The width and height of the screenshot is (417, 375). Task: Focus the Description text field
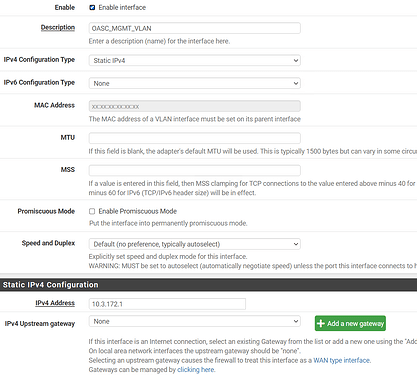tap(195, 28)
